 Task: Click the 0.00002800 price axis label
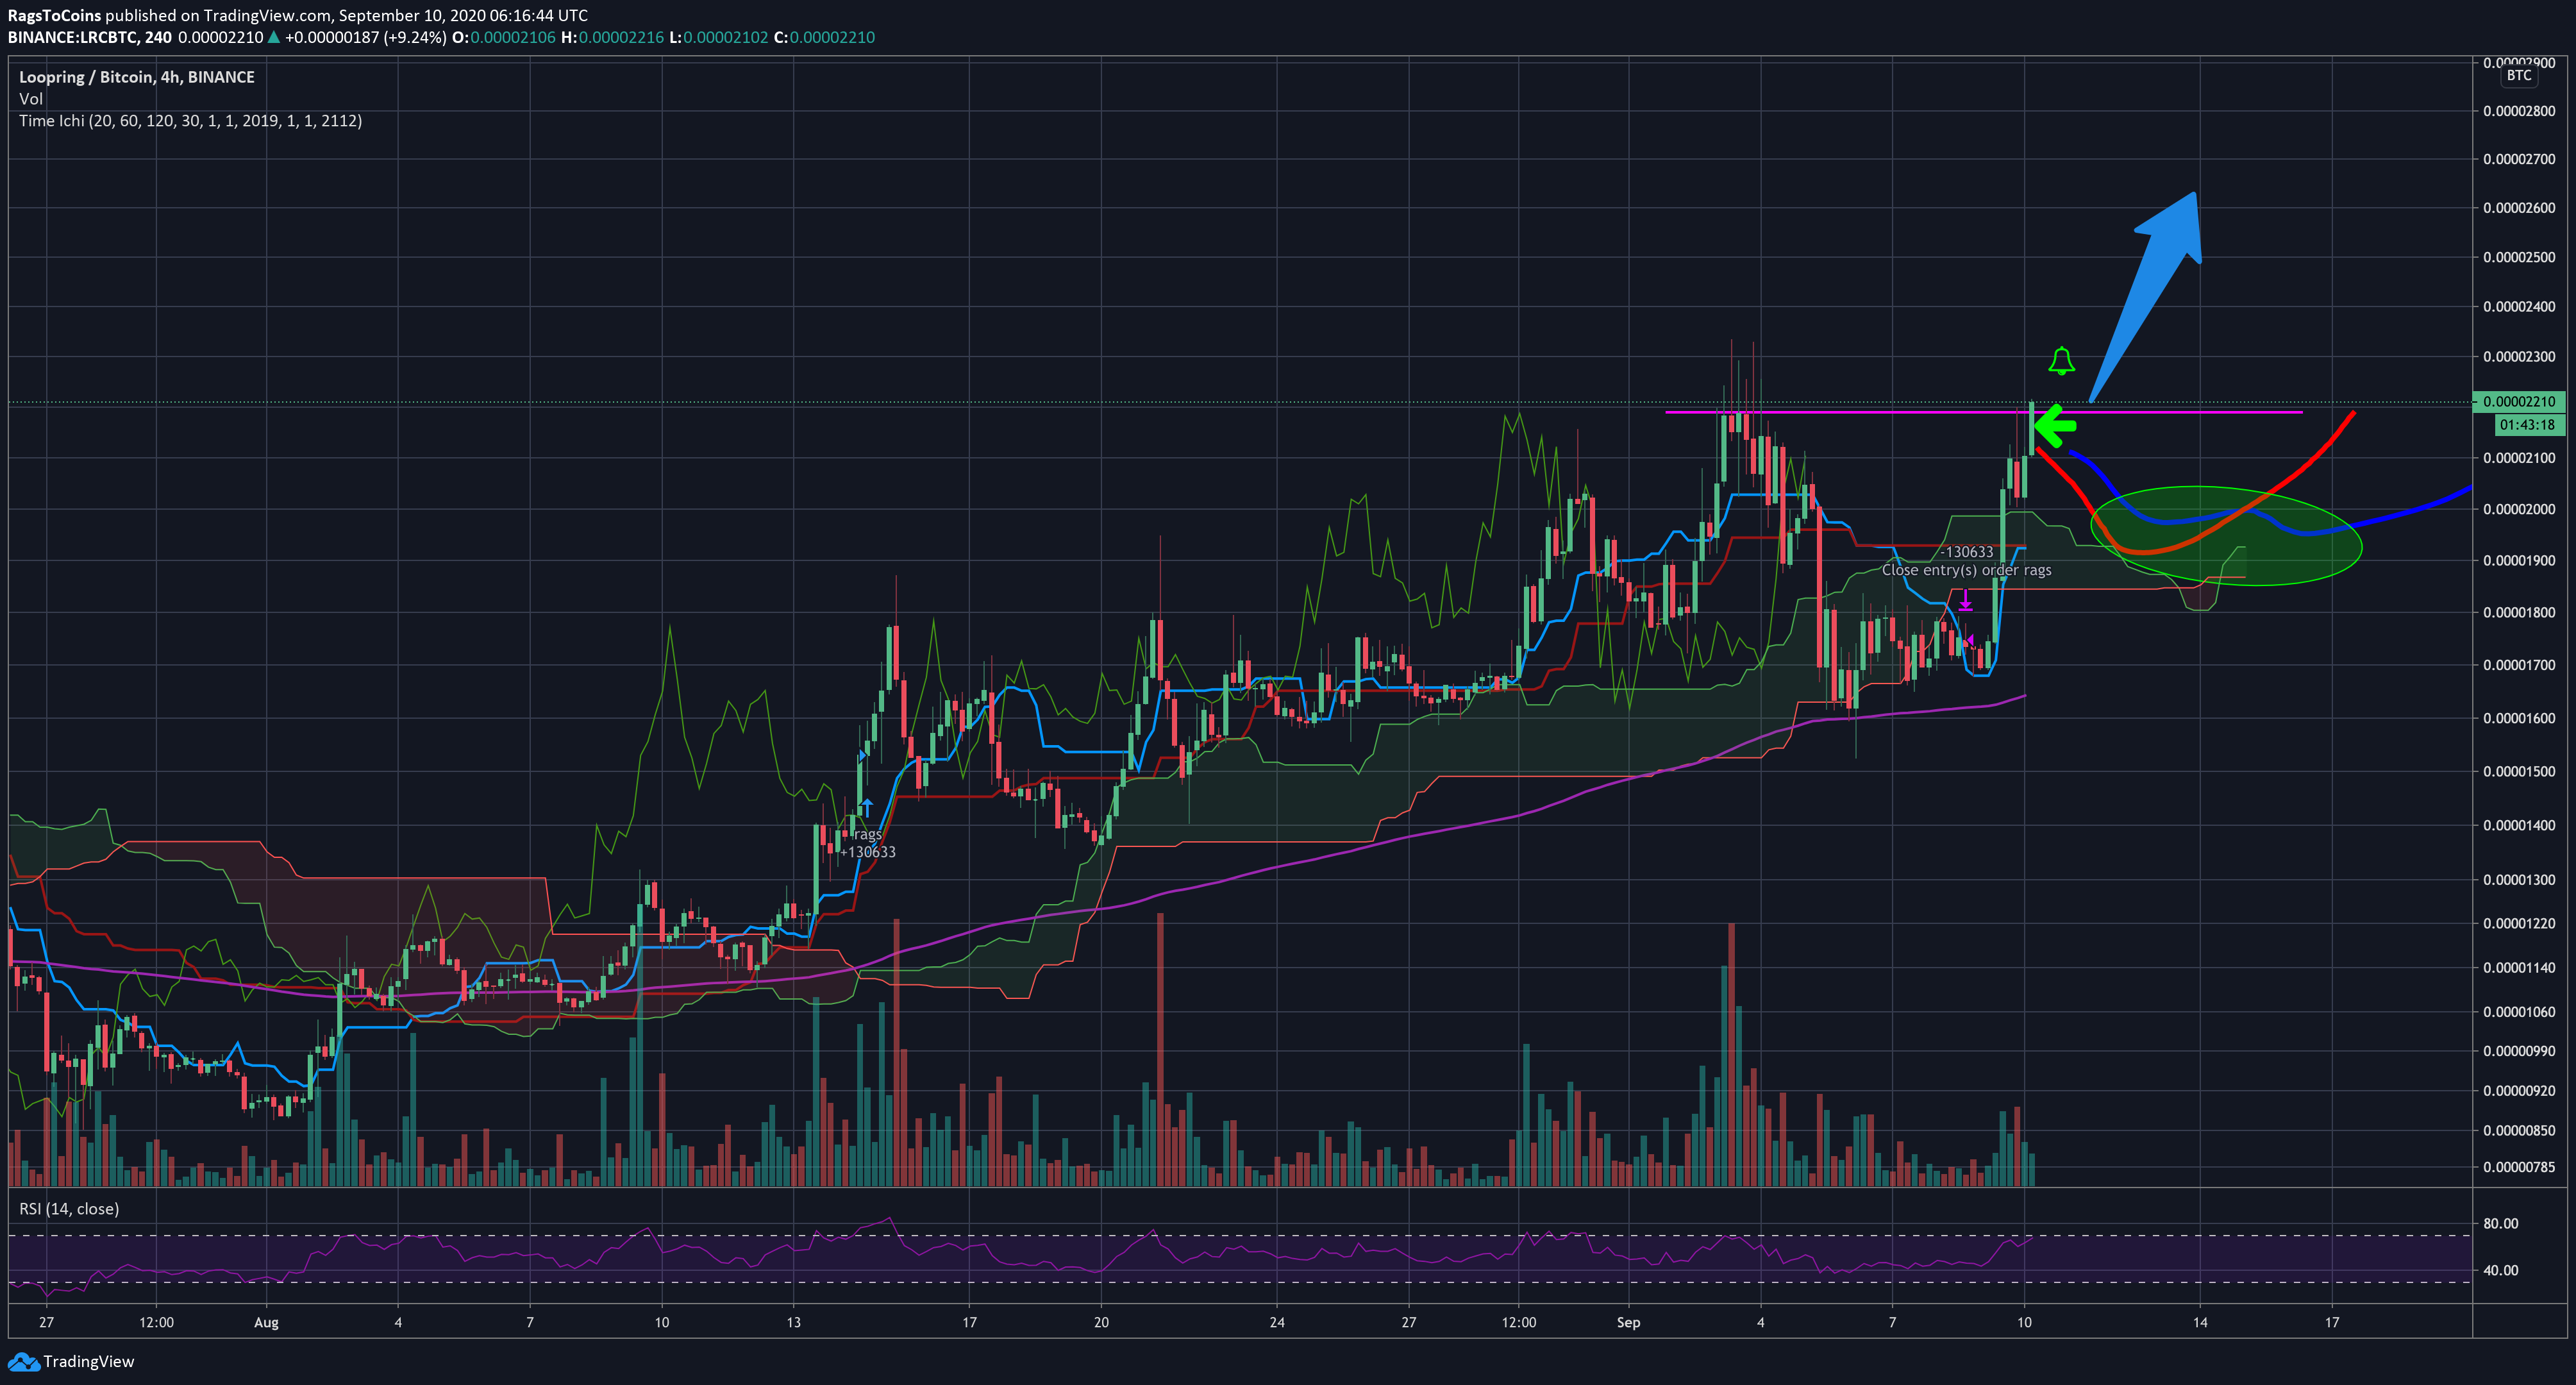(2519, 111)
